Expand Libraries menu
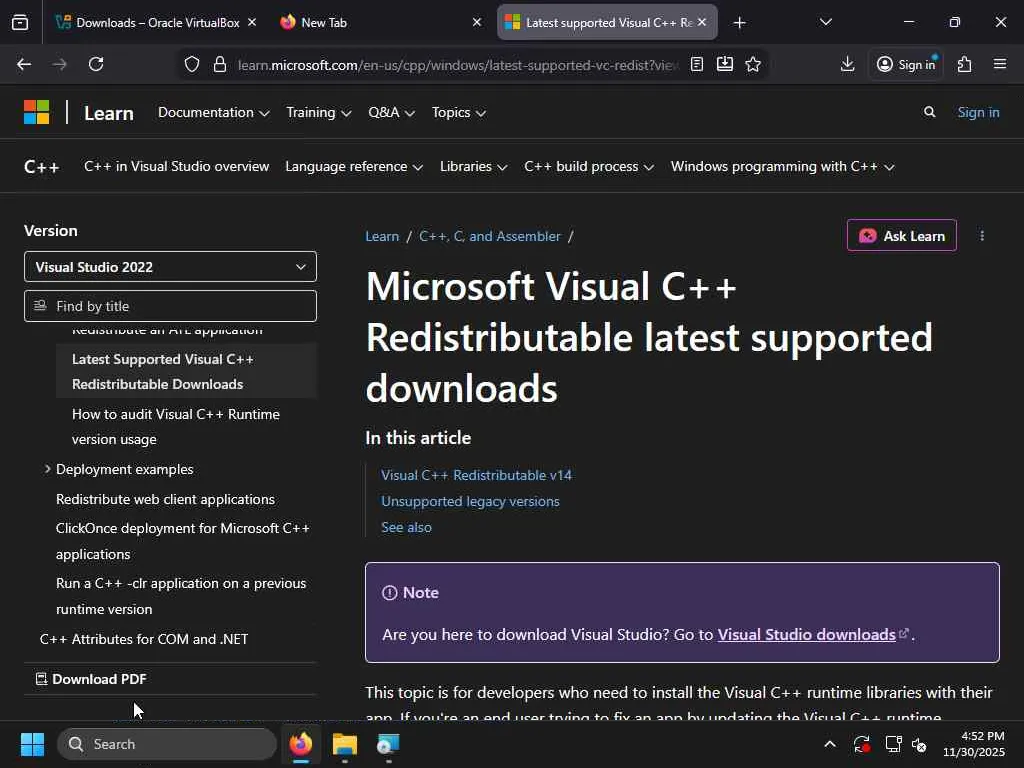Screen dimensions: 1024x768 point(473,167)
